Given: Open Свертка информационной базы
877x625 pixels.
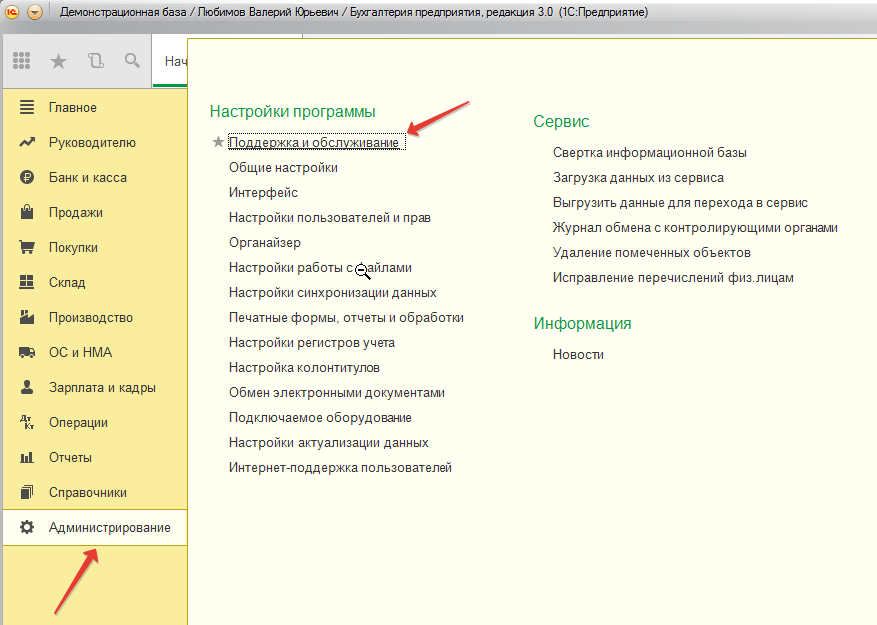Looking at the screenshot, I should (649, 153).
